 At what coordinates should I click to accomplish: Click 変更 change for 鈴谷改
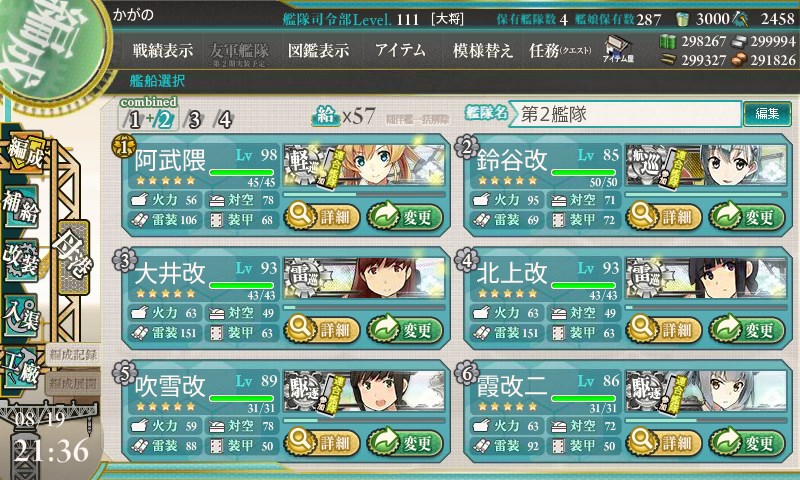coord(746,217)
